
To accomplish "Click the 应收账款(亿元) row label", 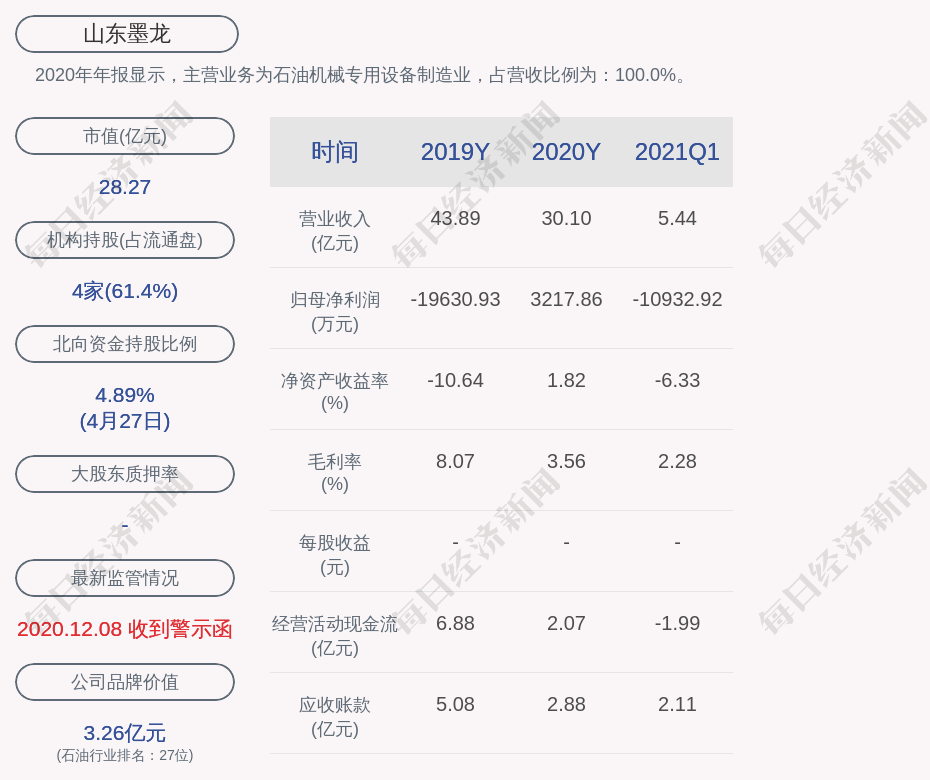I will [335, 717].
